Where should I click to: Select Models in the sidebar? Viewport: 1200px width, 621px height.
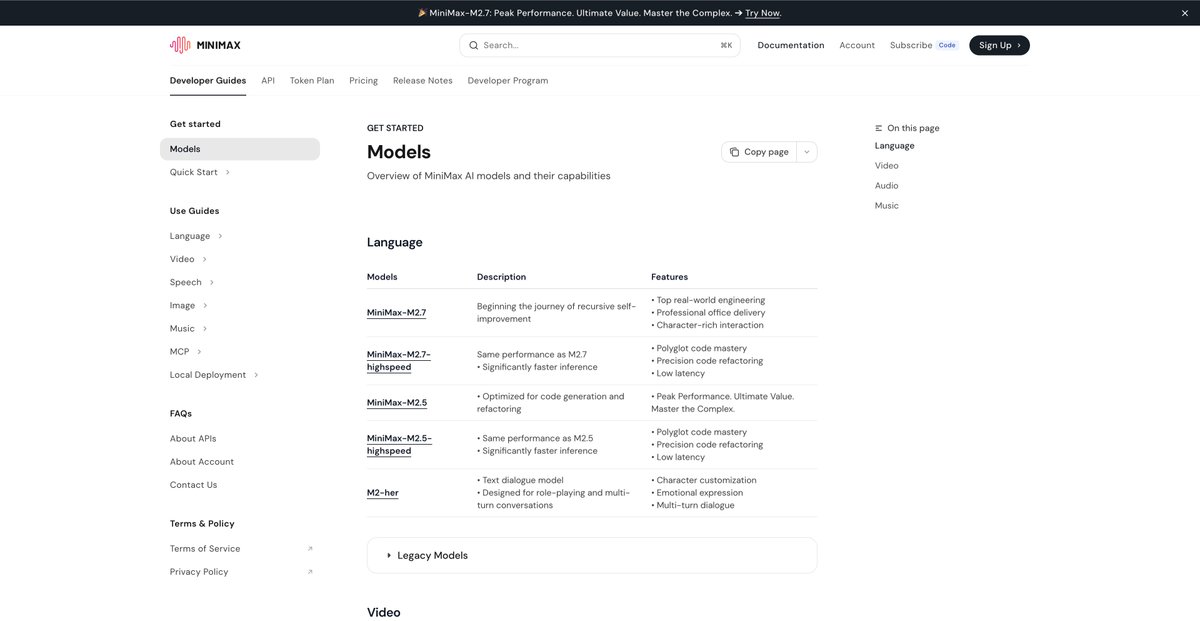pyautogui.click(x=240, y=149)
